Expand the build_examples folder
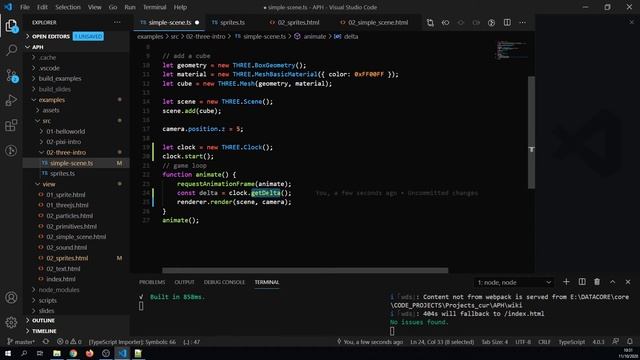The width and height of the screenshot is (640, 360). tap(60, 78)
